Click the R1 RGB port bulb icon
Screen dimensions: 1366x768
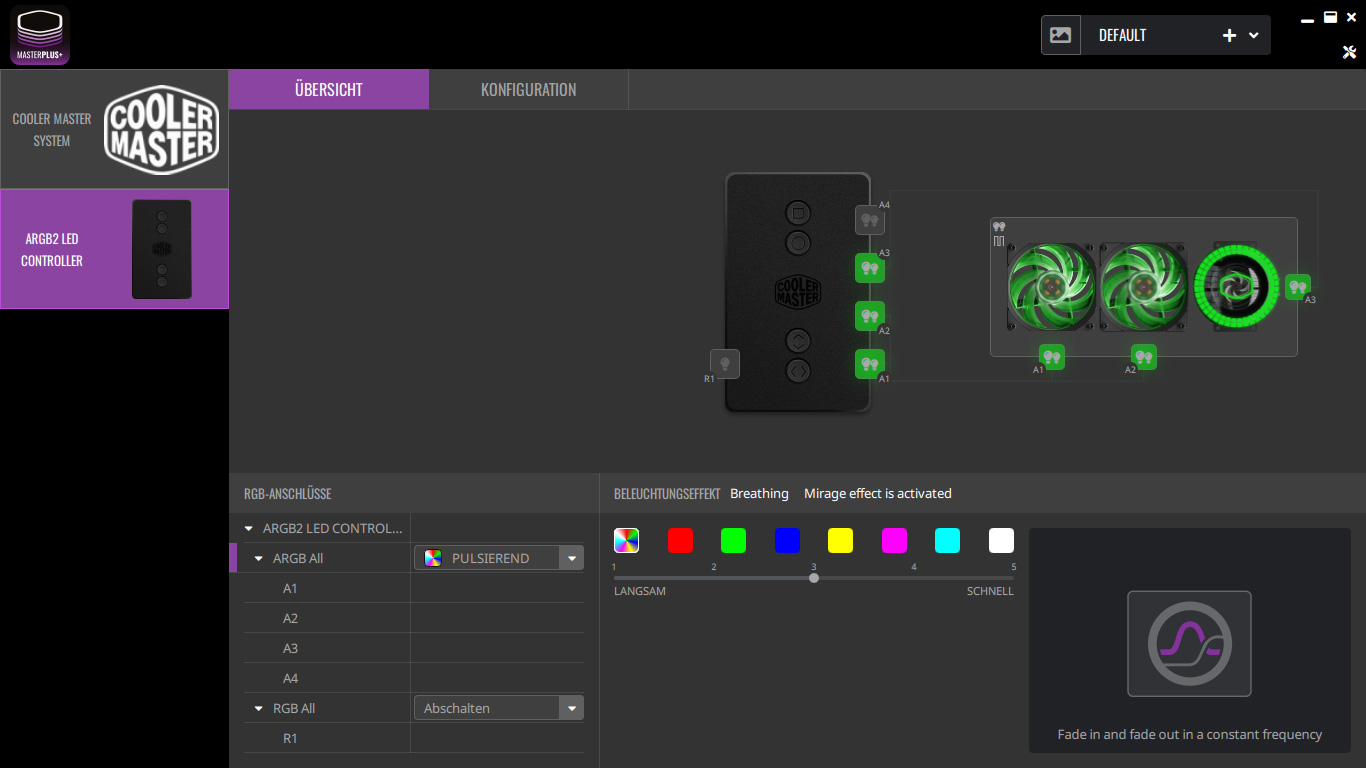(725, 363)
